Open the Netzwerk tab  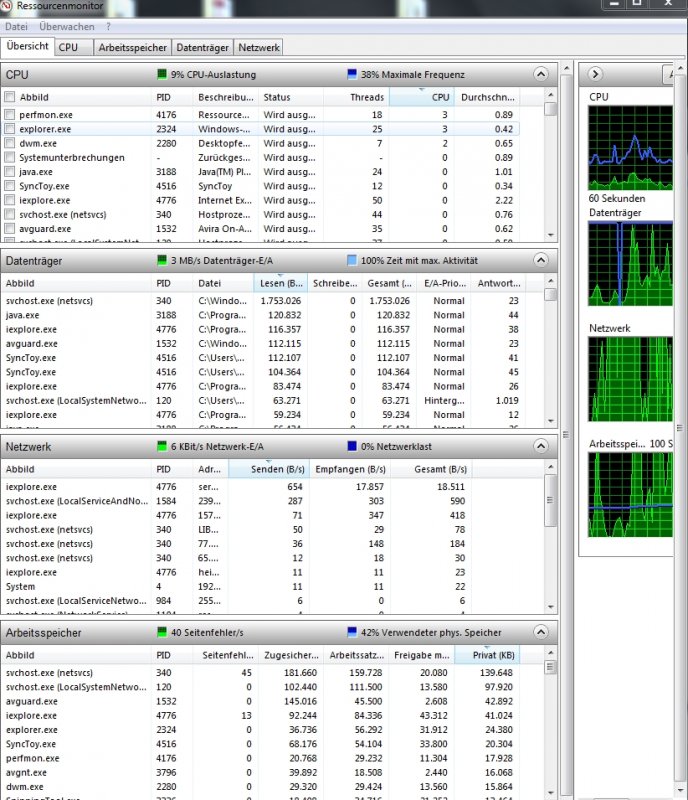tap(259, 47)
